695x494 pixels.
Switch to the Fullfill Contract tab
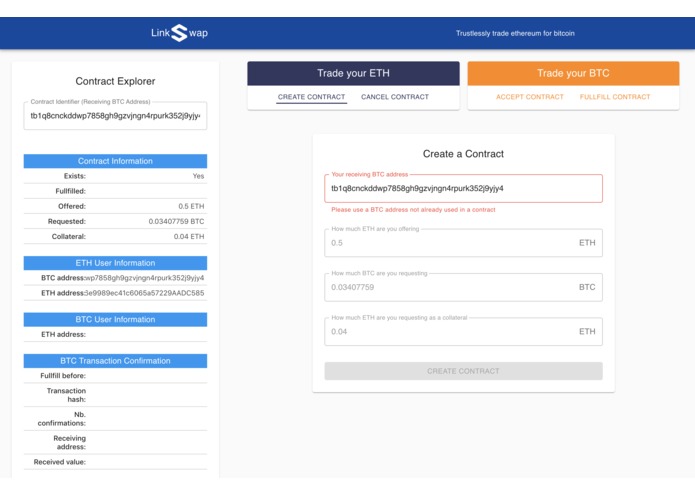tap(615, 97)
